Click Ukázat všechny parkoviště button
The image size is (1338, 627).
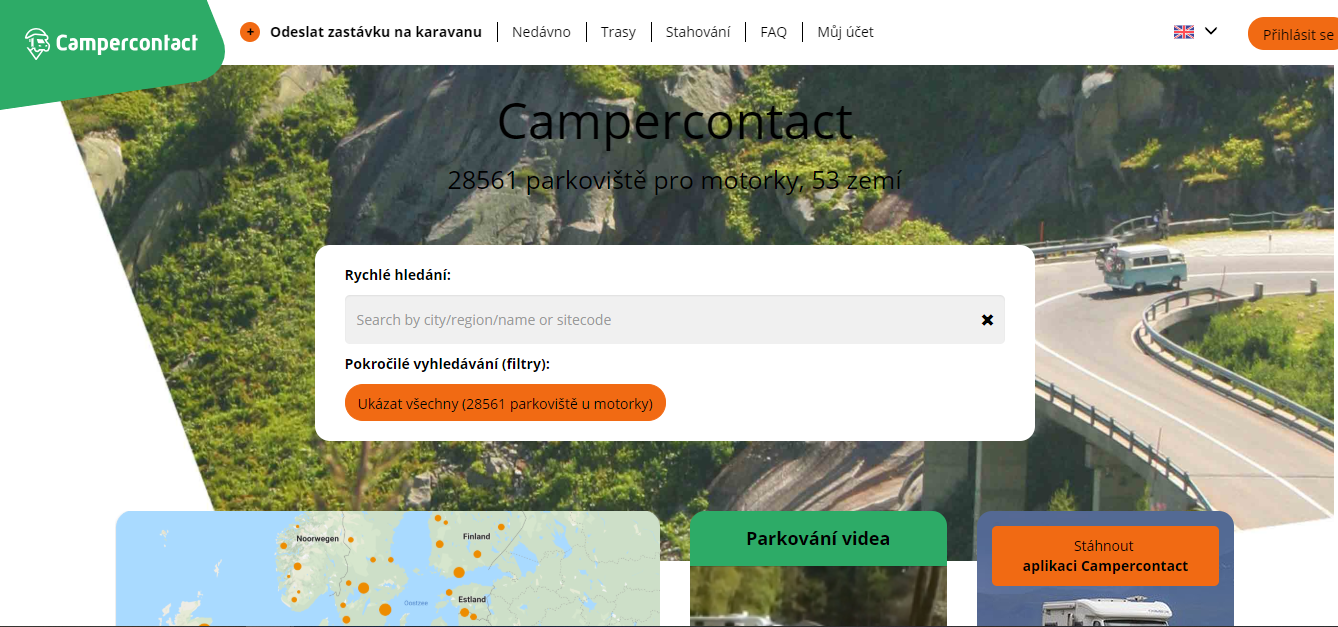coord(505,403)
